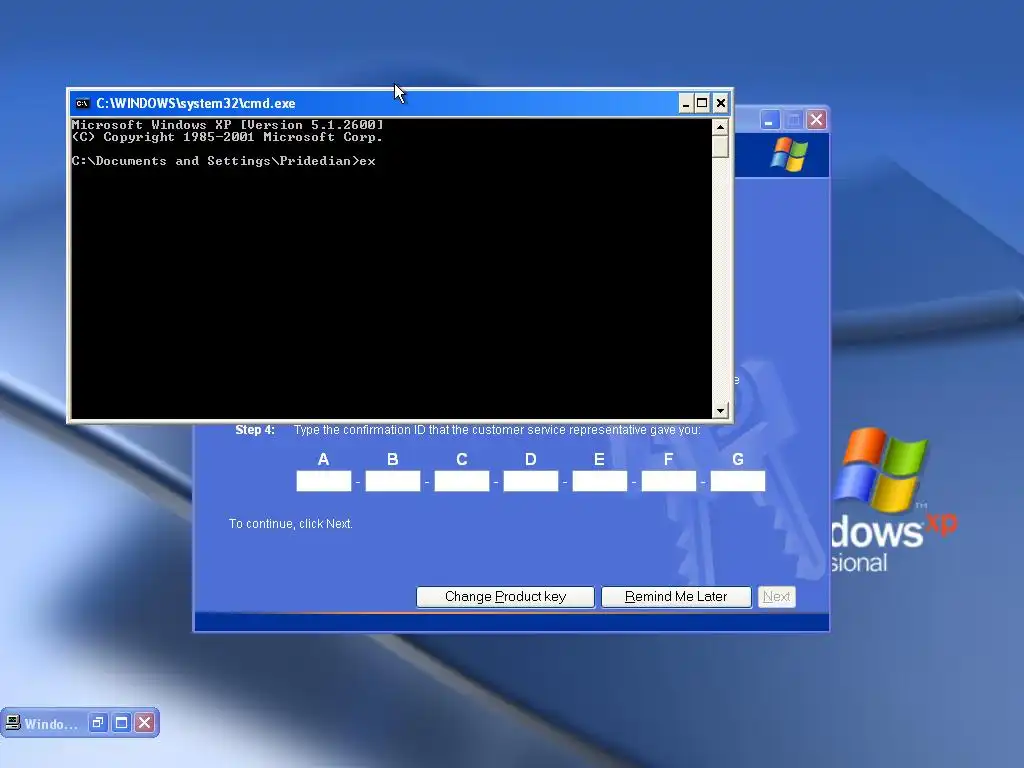
Task: Click confirmation ID field C
Action: [x=462, y=481]
